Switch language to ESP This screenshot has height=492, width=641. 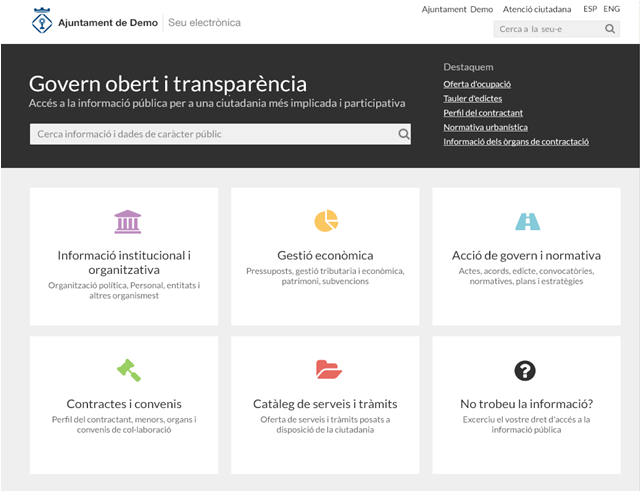pos(590,9)
